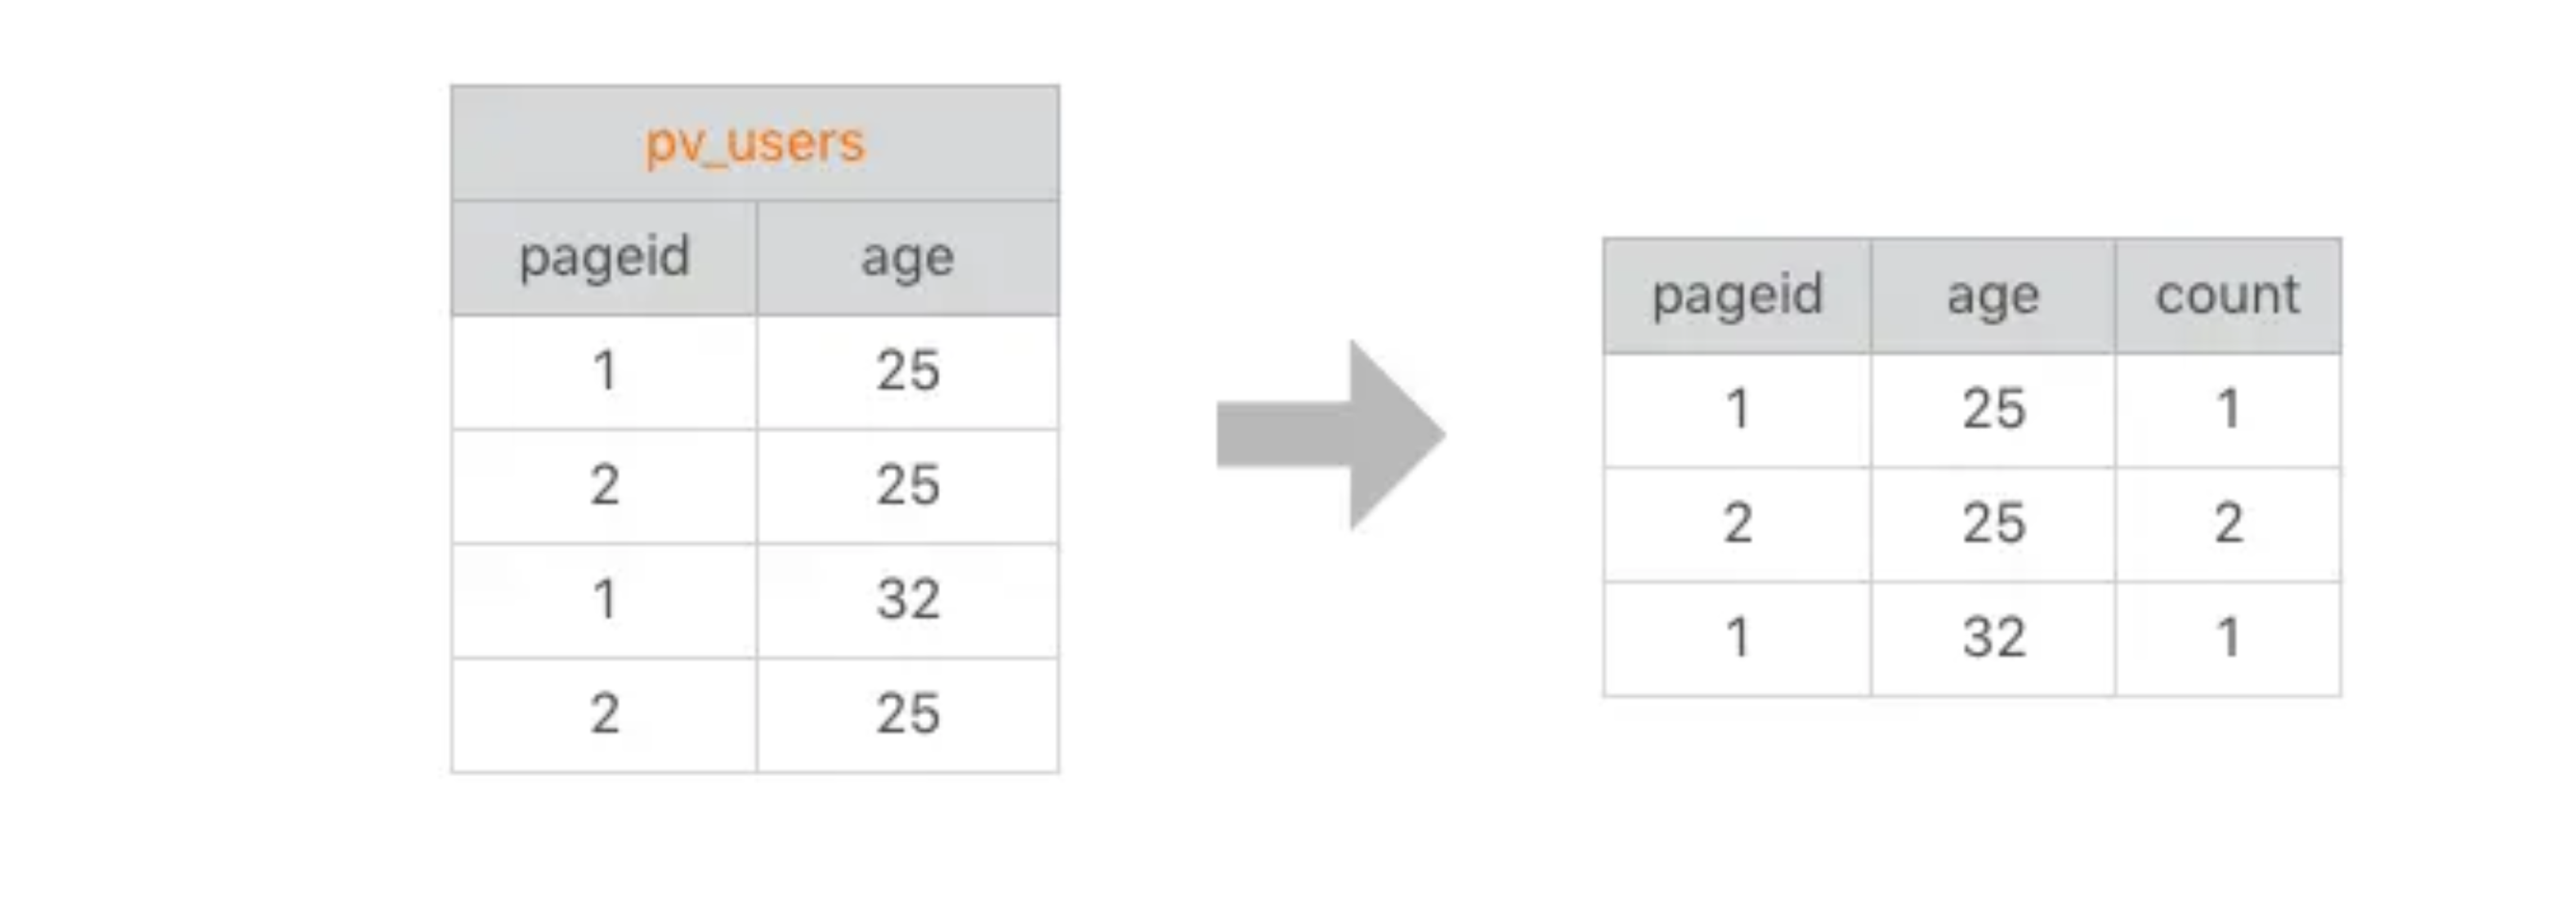
Task: Click the first-row age cell in pv_users
Action: coord(907,372)
